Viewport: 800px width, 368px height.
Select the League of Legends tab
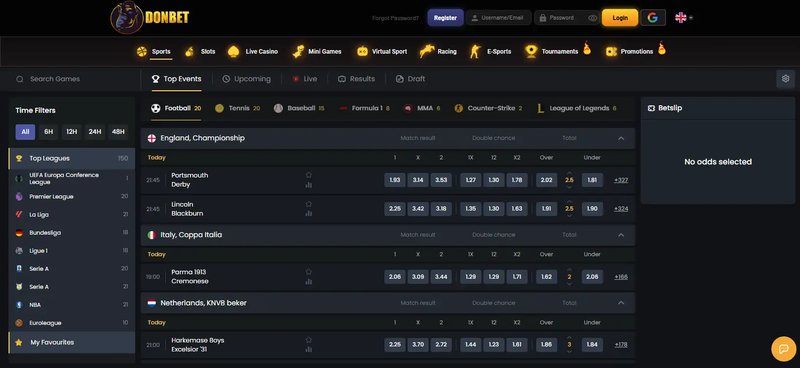click(577, 108)
